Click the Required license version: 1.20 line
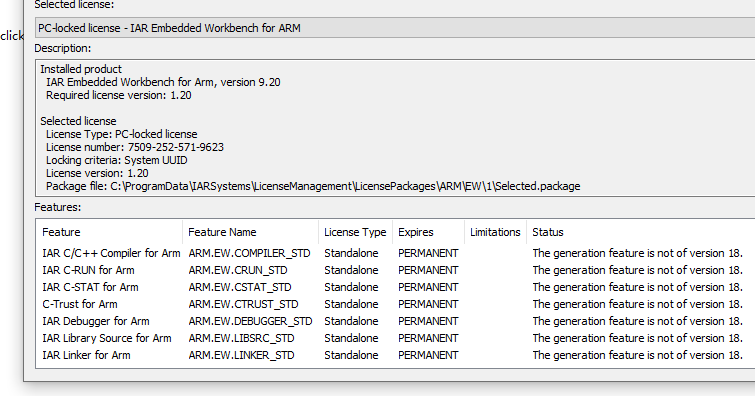 [118, 95]
